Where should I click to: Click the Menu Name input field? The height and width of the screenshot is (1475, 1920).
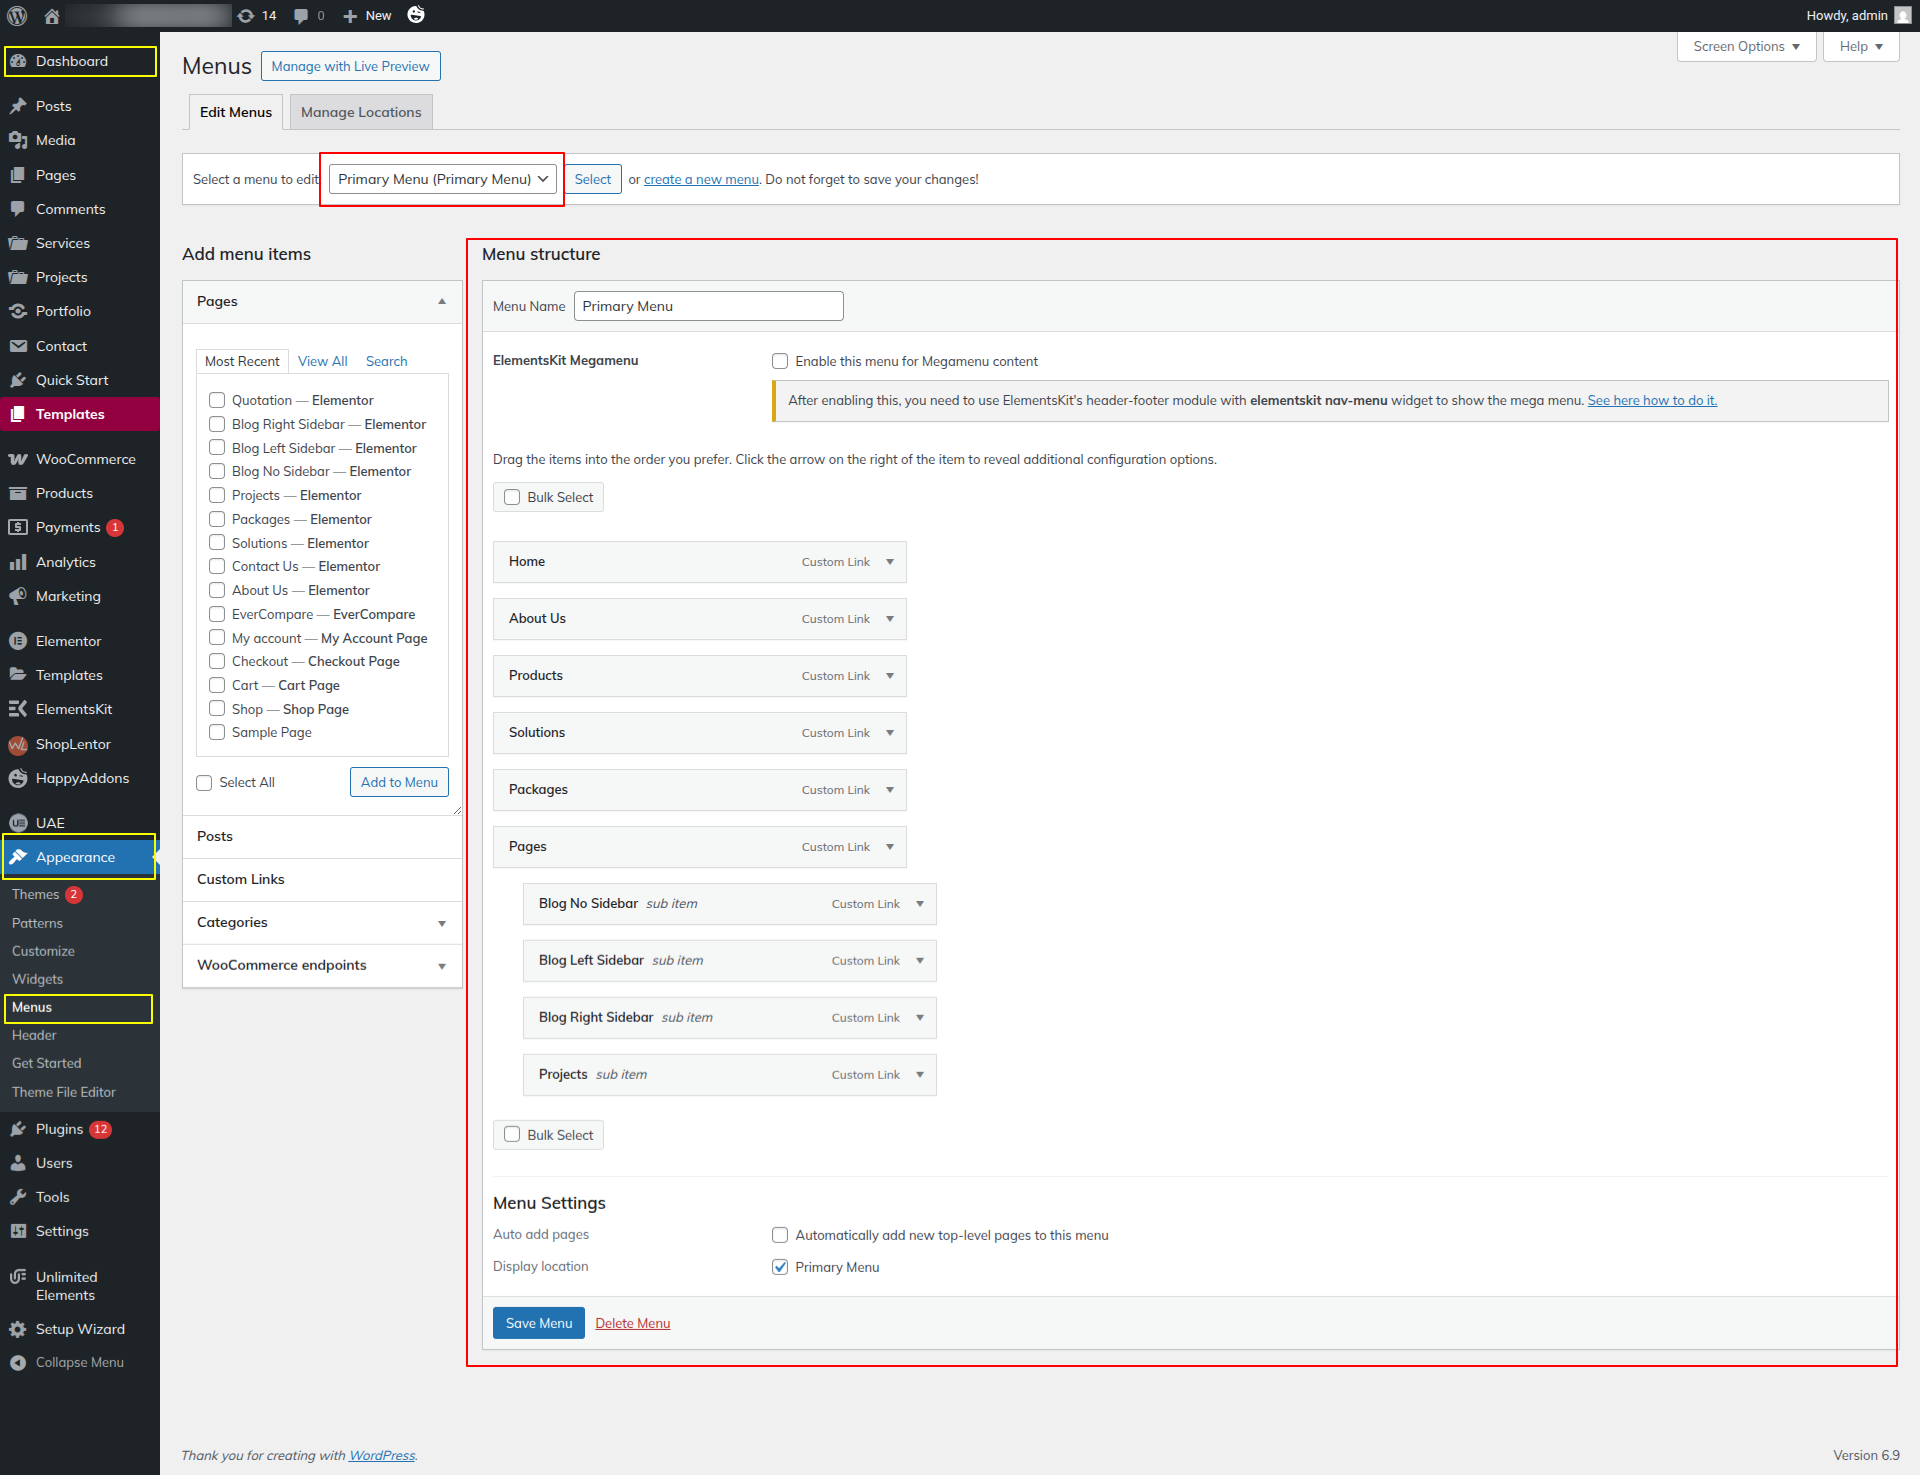(x=708, y=306)
